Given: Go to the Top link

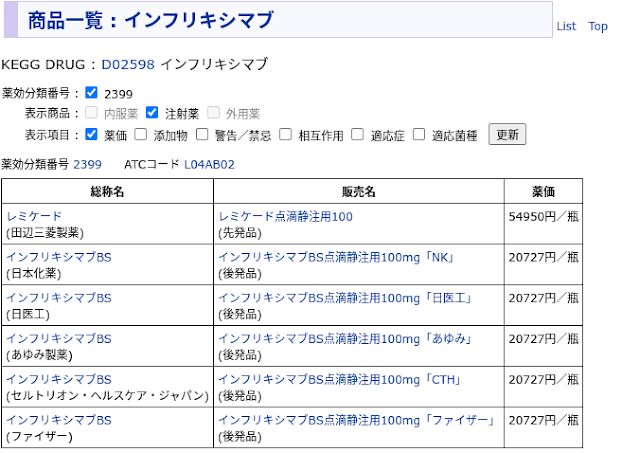Looking at the screenshot, I should [598, 26].
